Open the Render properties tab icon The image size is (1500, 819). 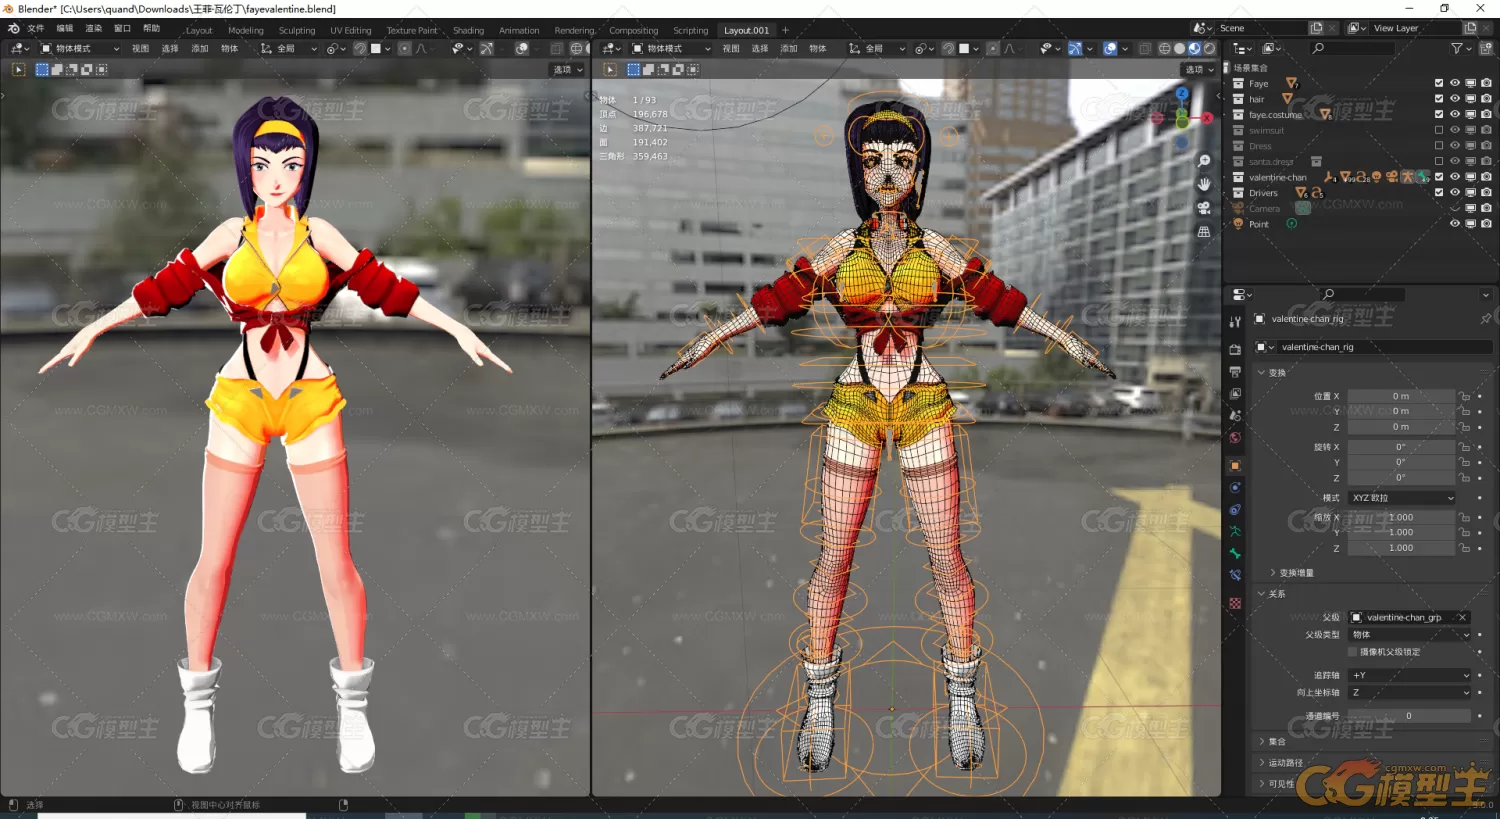pyautogui.click(x=1235, y=349)
